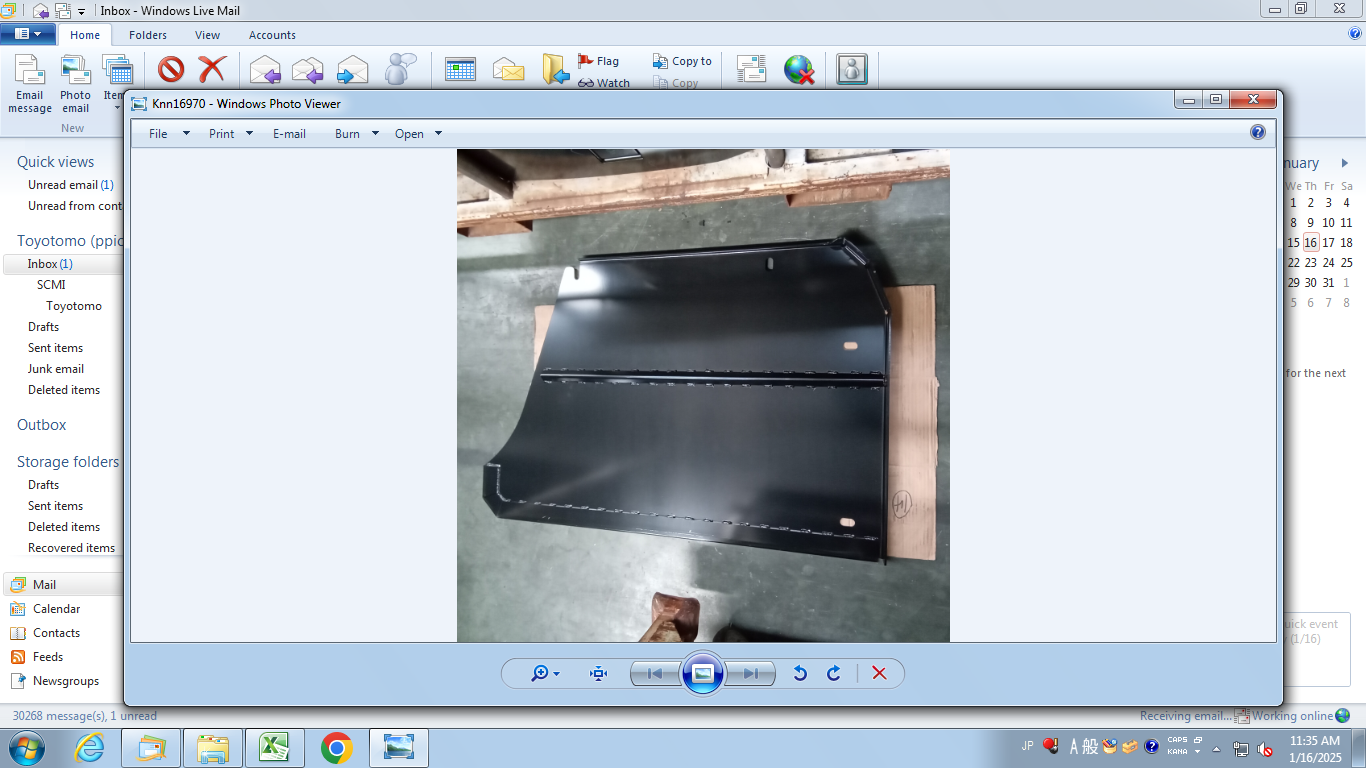
Task: Click the Actual Size button in Photo Viewer
Action: coord(599,674)
